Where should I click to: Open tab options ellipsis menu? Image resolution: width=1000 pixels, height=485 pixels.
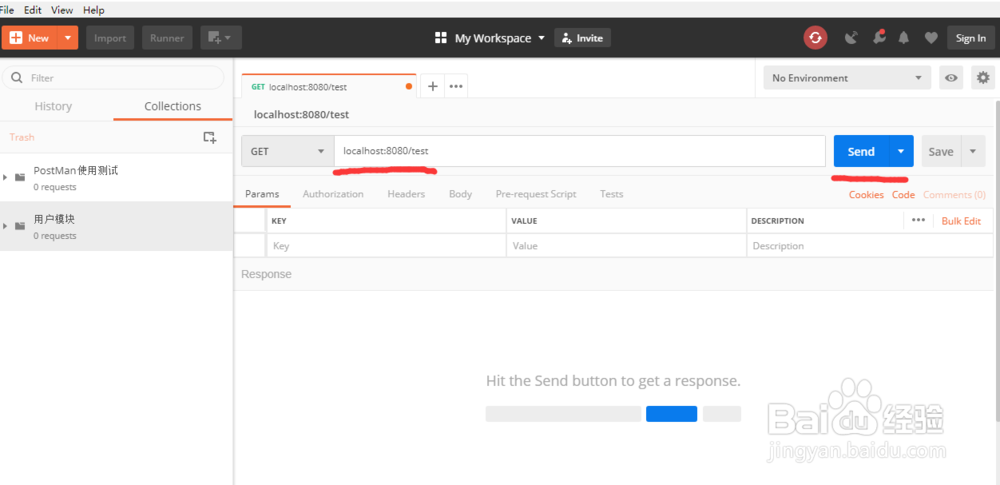pos(456,86)
